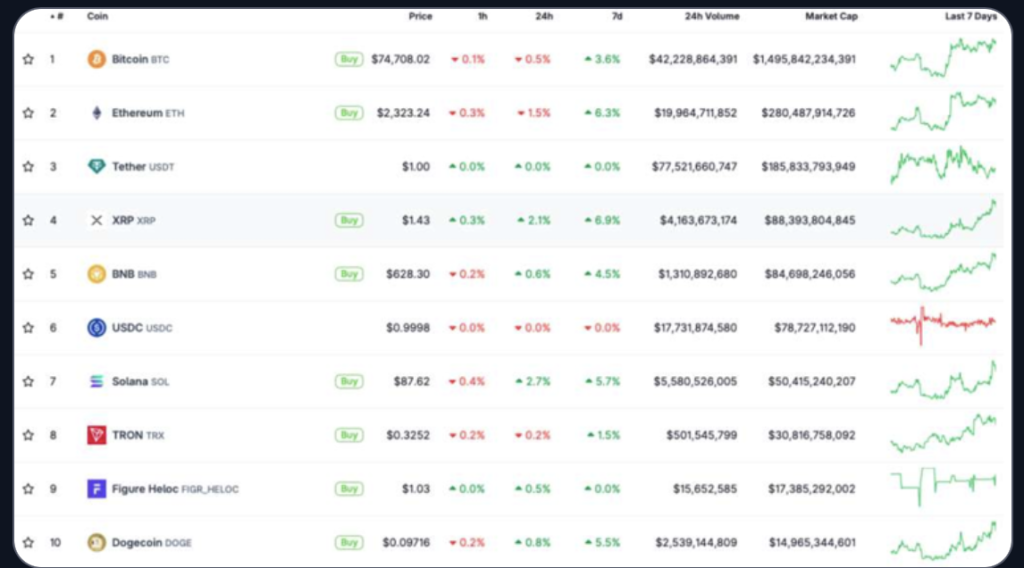Click the Solana coin logo icon
The width and height of the screenshot is (1024, 568).
(x=97, y=381)
